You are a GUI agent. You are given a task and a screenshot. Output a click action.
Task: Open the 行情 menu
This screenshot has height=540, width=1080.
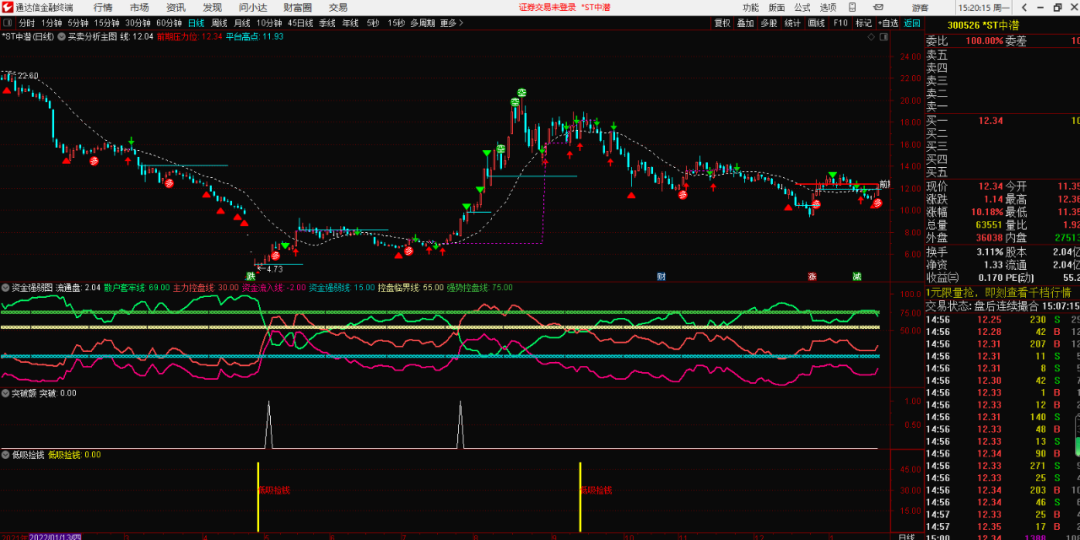103,7
